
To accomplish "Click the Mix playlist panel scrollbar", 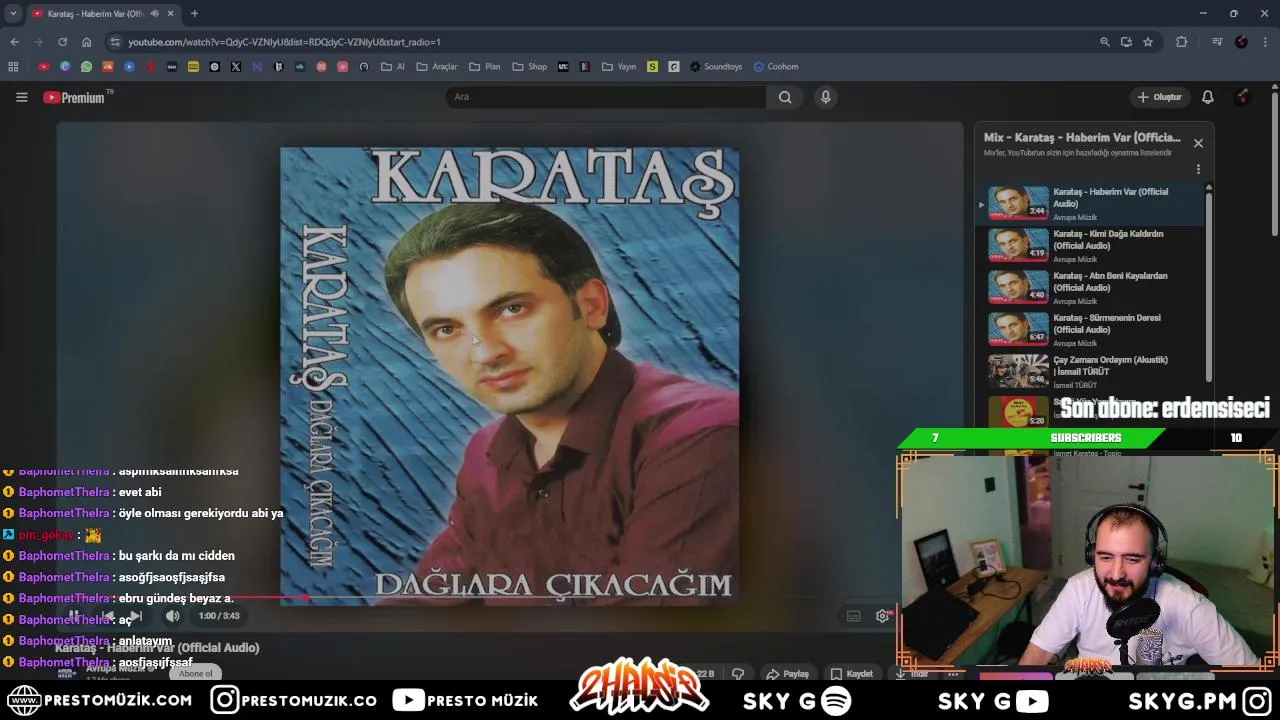I will pyautogui.click(x=1209, y=285).
